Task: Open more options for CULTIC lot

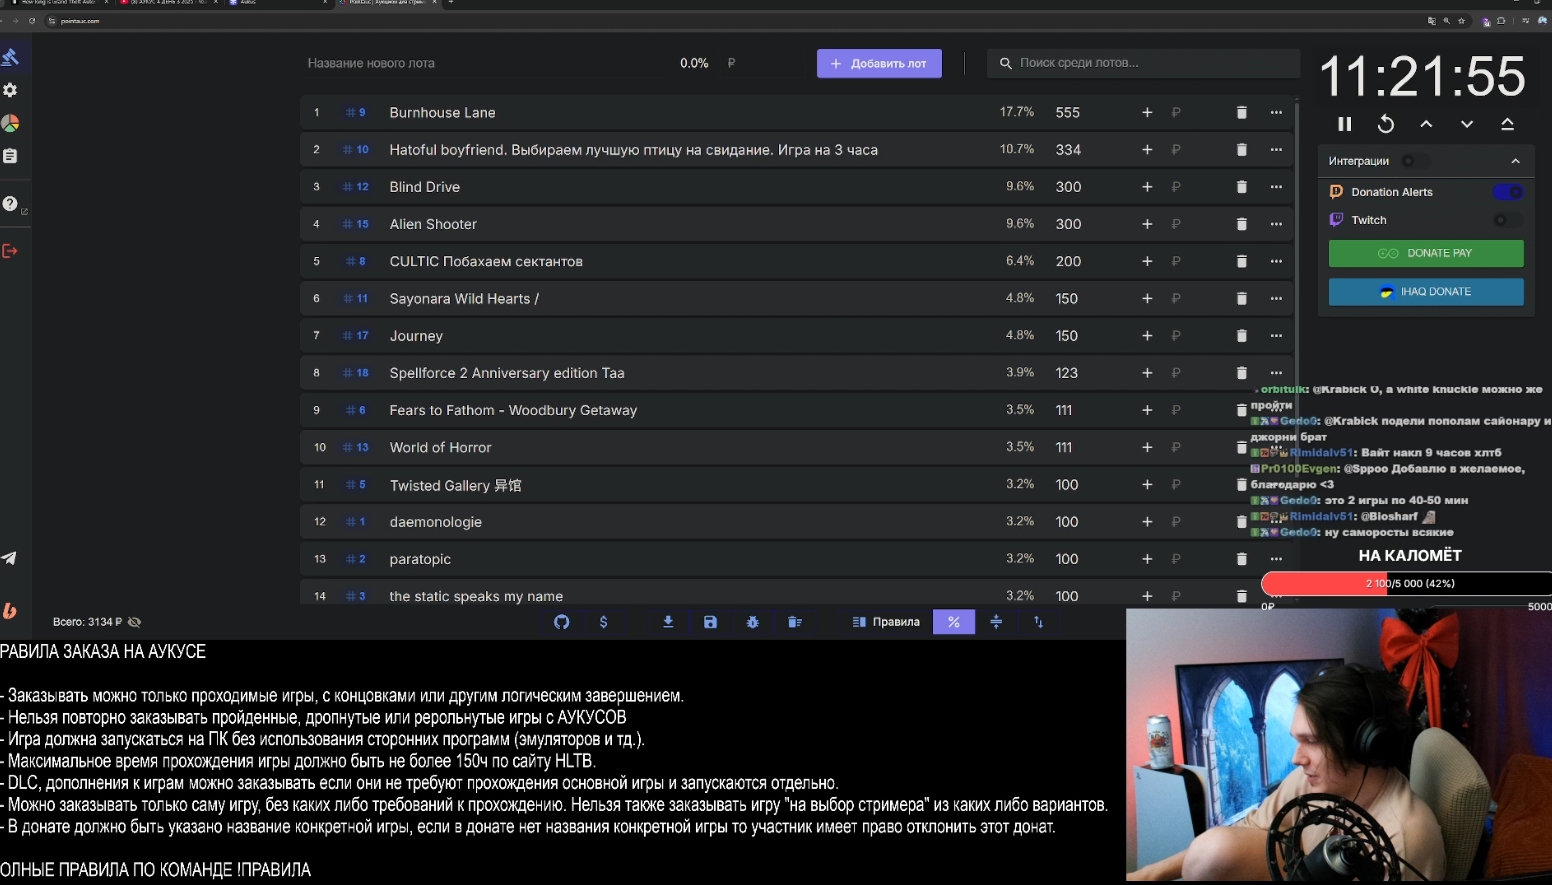Action: click(1276, 261)
